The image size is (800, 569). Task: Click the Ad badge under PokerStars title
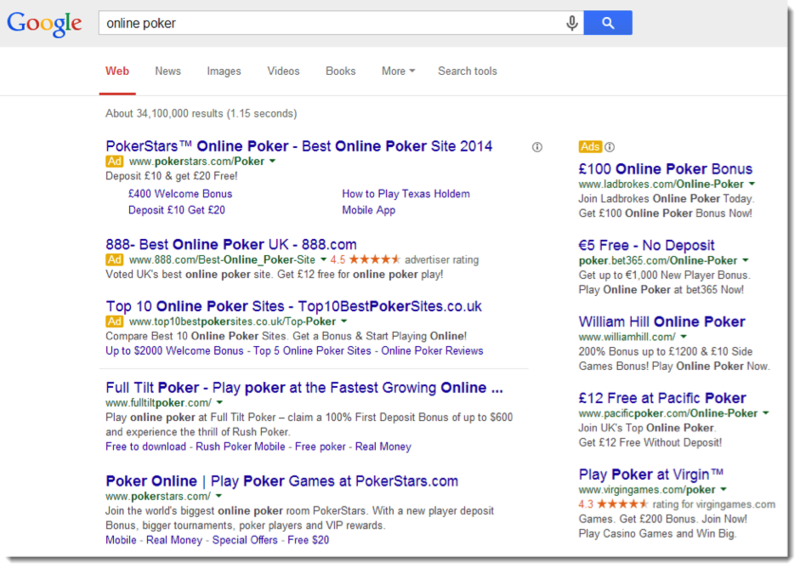(x=114, y=161)
